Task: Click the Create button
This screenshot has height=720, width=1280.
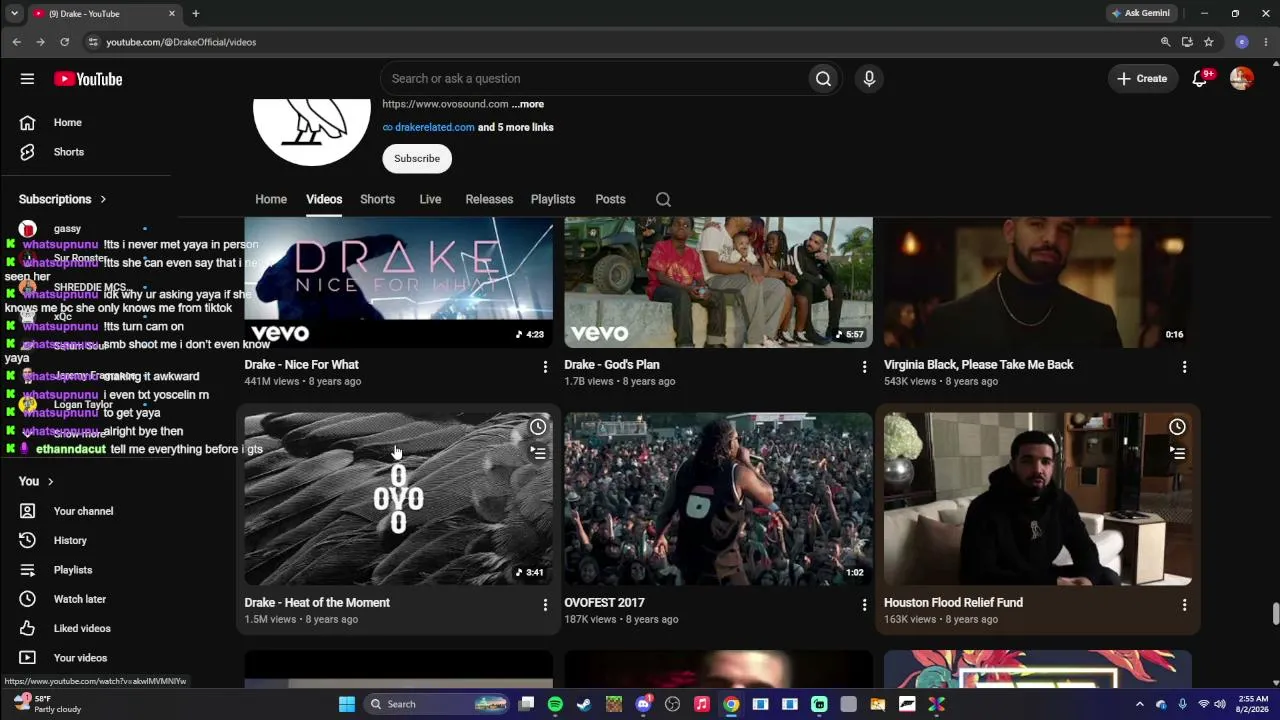Action: pyautogui.click(x=1142, y=79)
